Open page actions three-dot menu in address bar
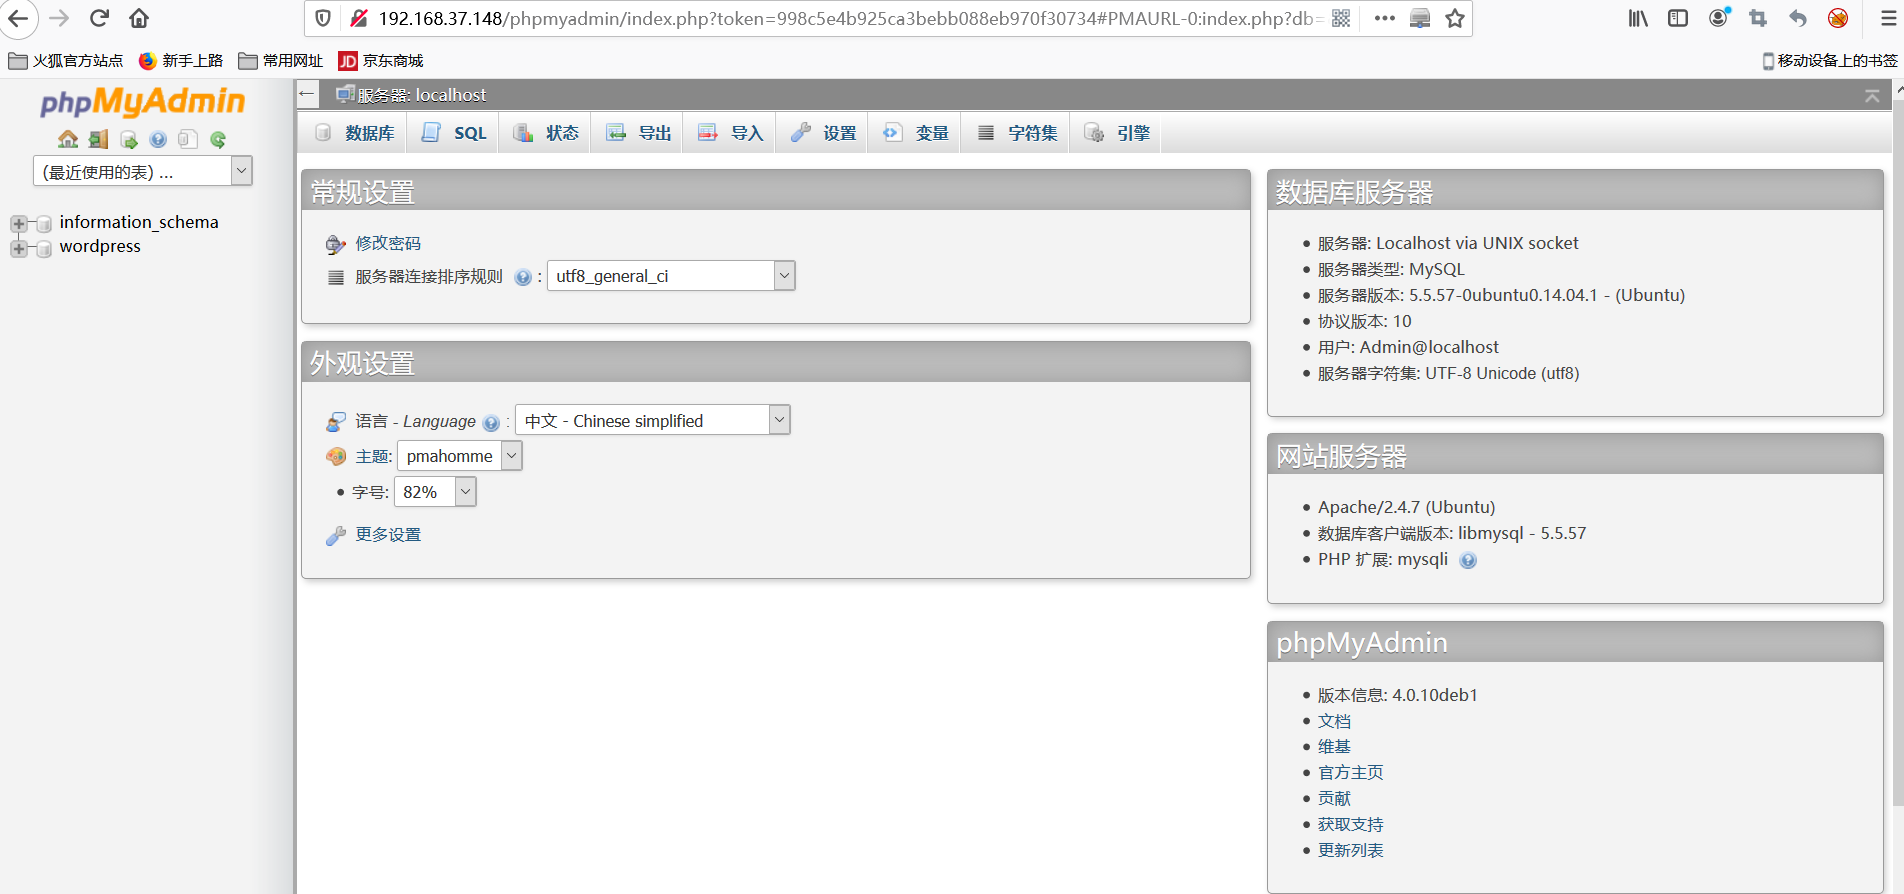 1384,18
